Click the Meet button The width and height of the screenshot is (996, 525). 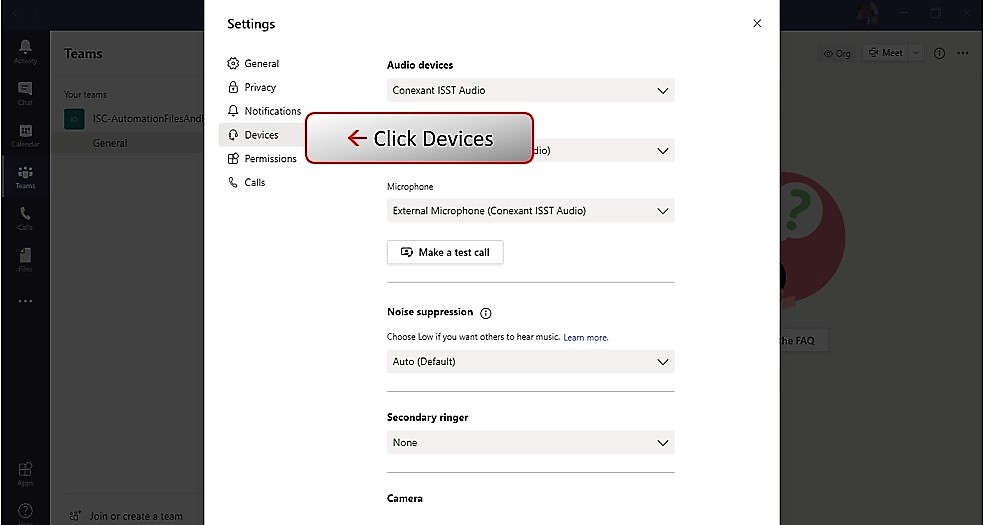pos(886,53)
